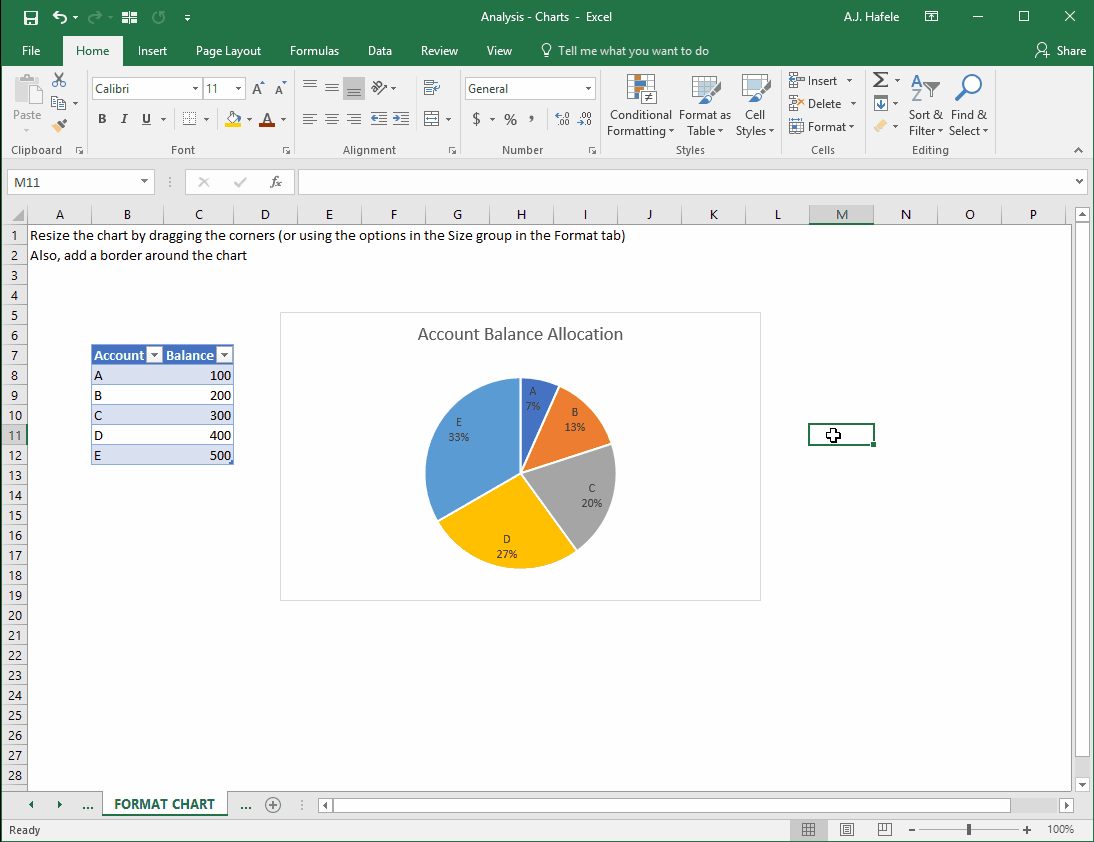Click the Save icon in quick access toolbar
The height and width of the screenshot is (842, 1094).
(31, 17)
